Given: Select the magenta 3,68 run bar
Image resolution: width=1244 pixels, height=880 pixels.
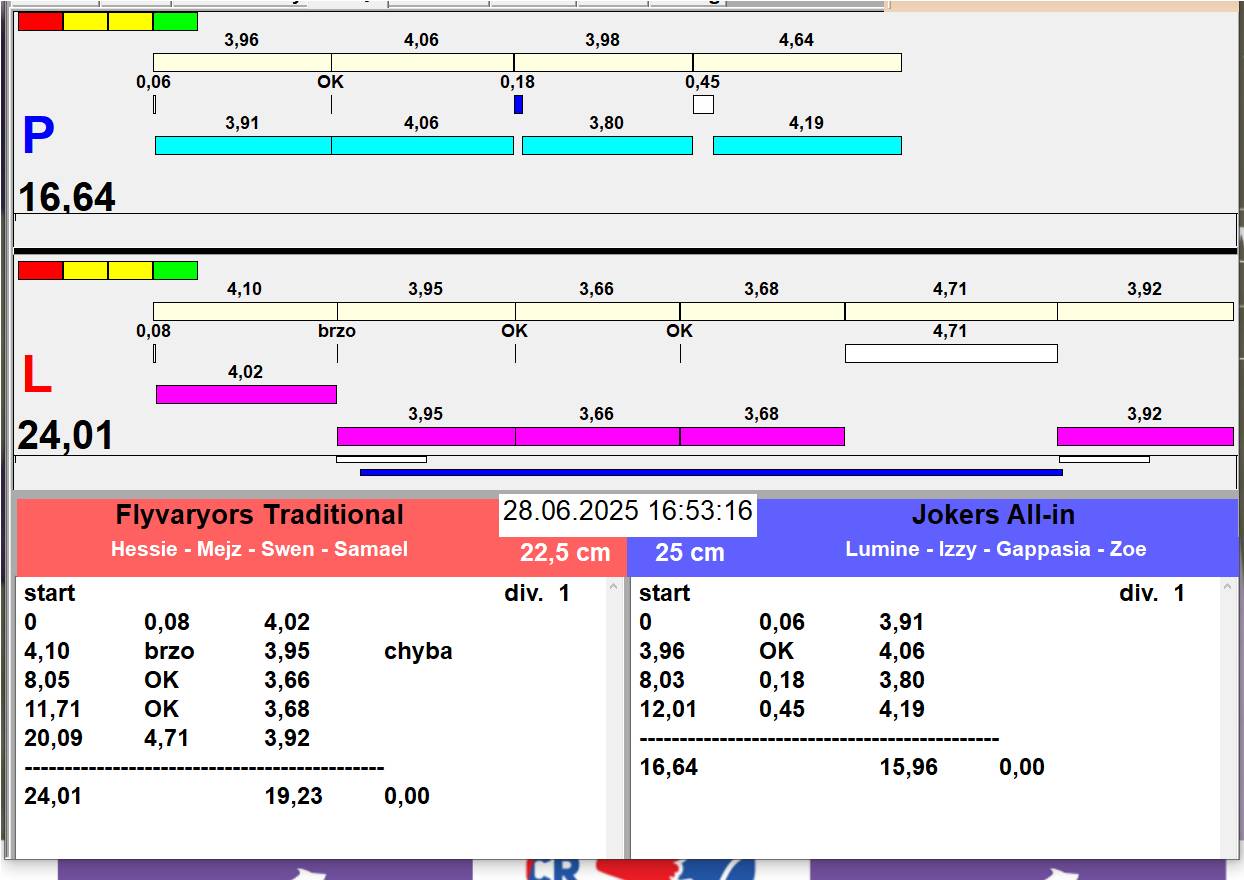Looking at the screenshot, I should tap(762, 436).
